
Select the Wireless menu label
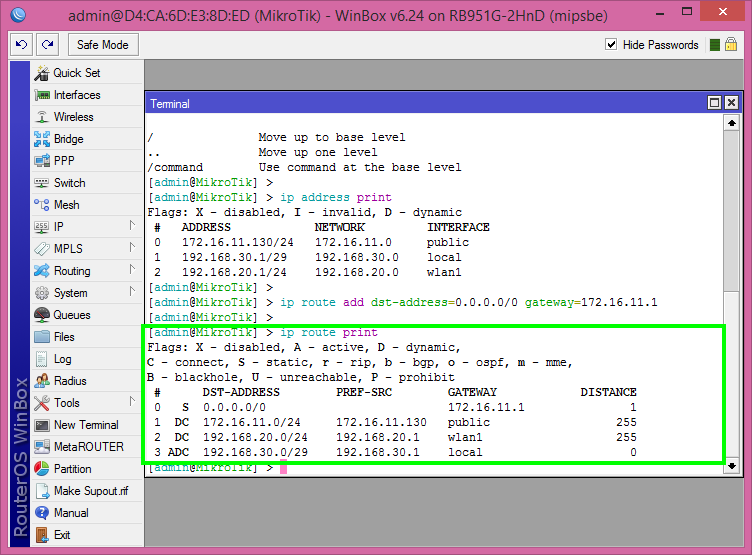coord(74,117)
